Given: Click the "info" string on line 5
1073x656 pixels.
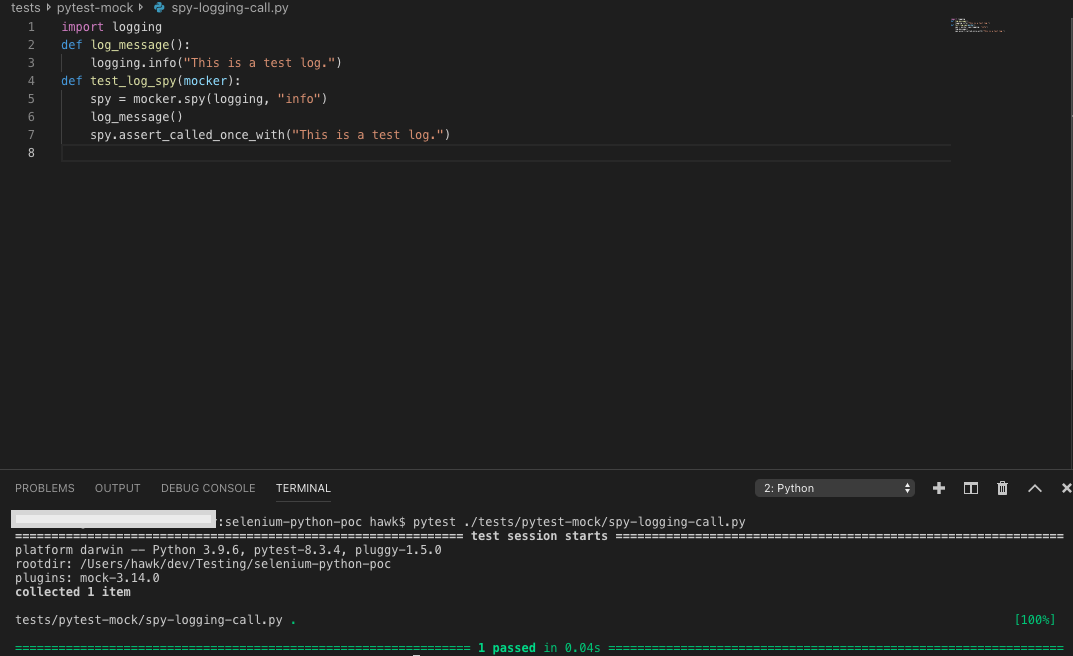Looking at the screenshot, I should 299,99.
